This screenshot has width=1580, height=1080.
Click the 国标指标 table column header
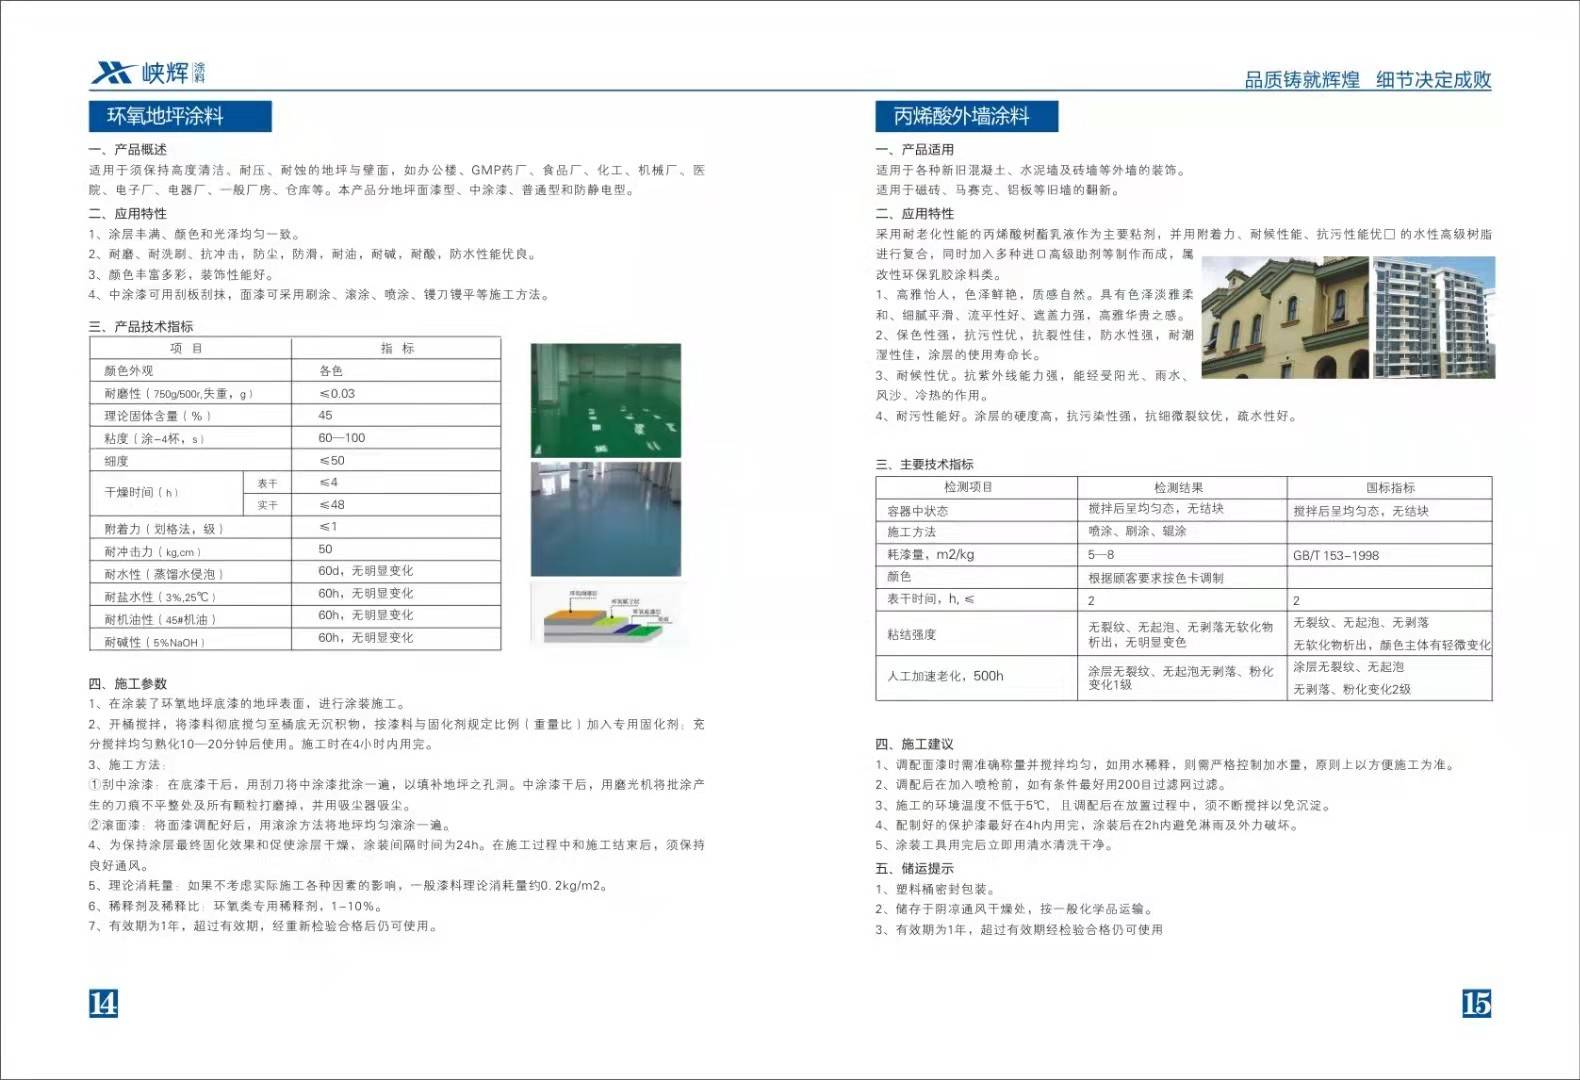coord(1390,487)
